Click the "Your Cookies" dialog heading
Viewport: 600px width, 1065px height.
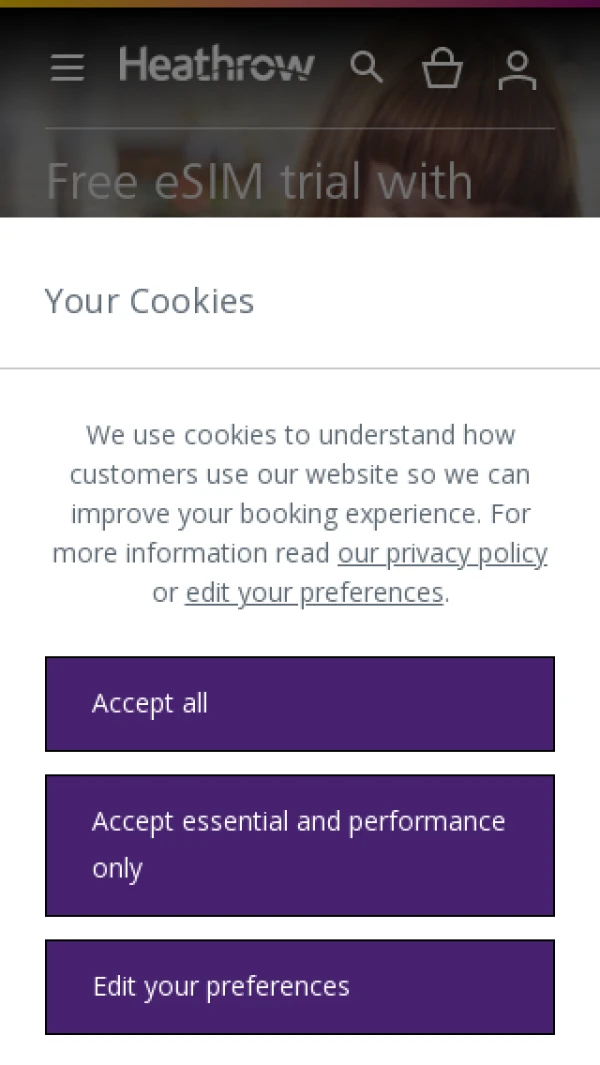(150, 301)
